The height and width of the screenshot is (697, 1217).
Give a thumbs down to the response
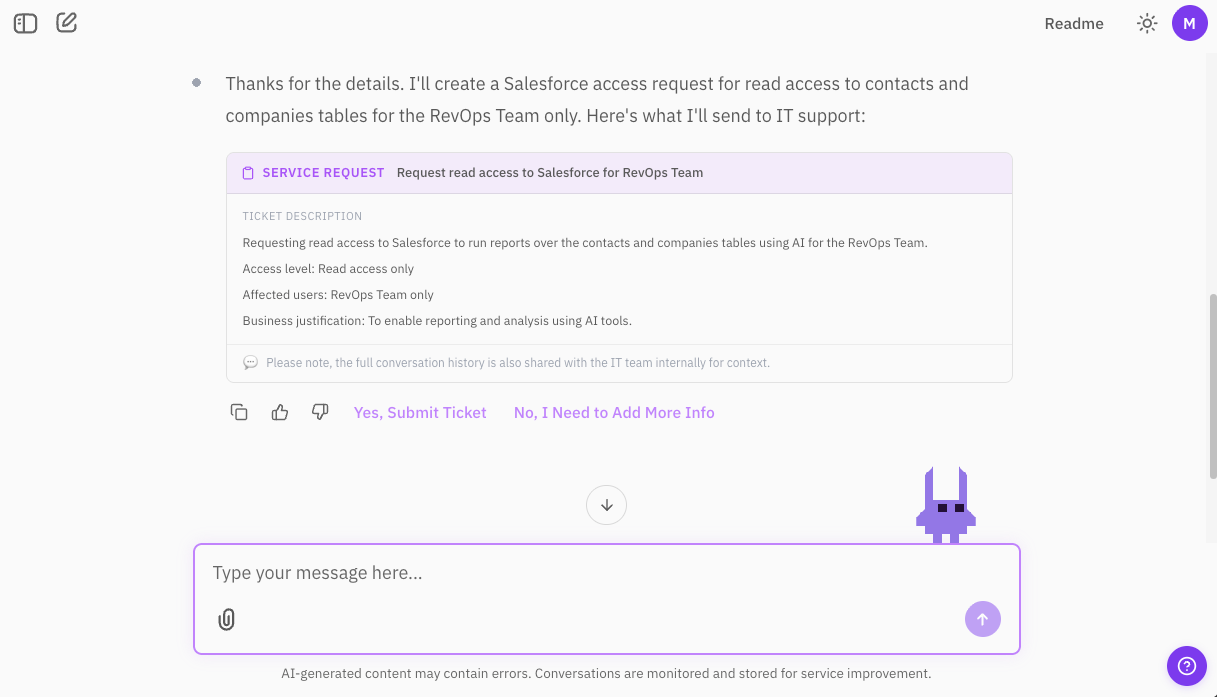[320, 412]
